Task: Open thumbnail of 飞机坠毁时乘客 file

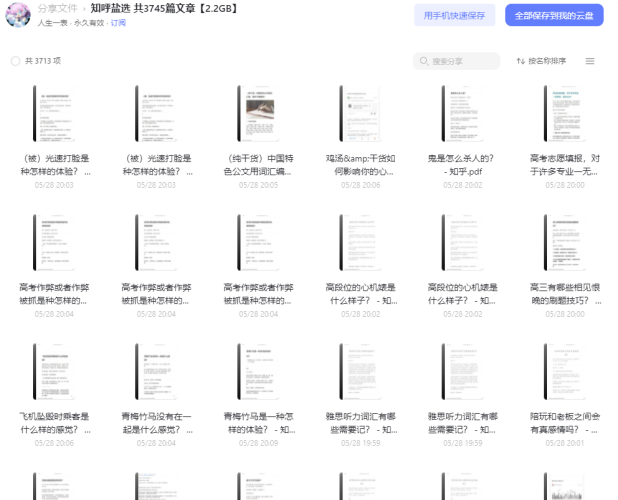Action: 54,372
